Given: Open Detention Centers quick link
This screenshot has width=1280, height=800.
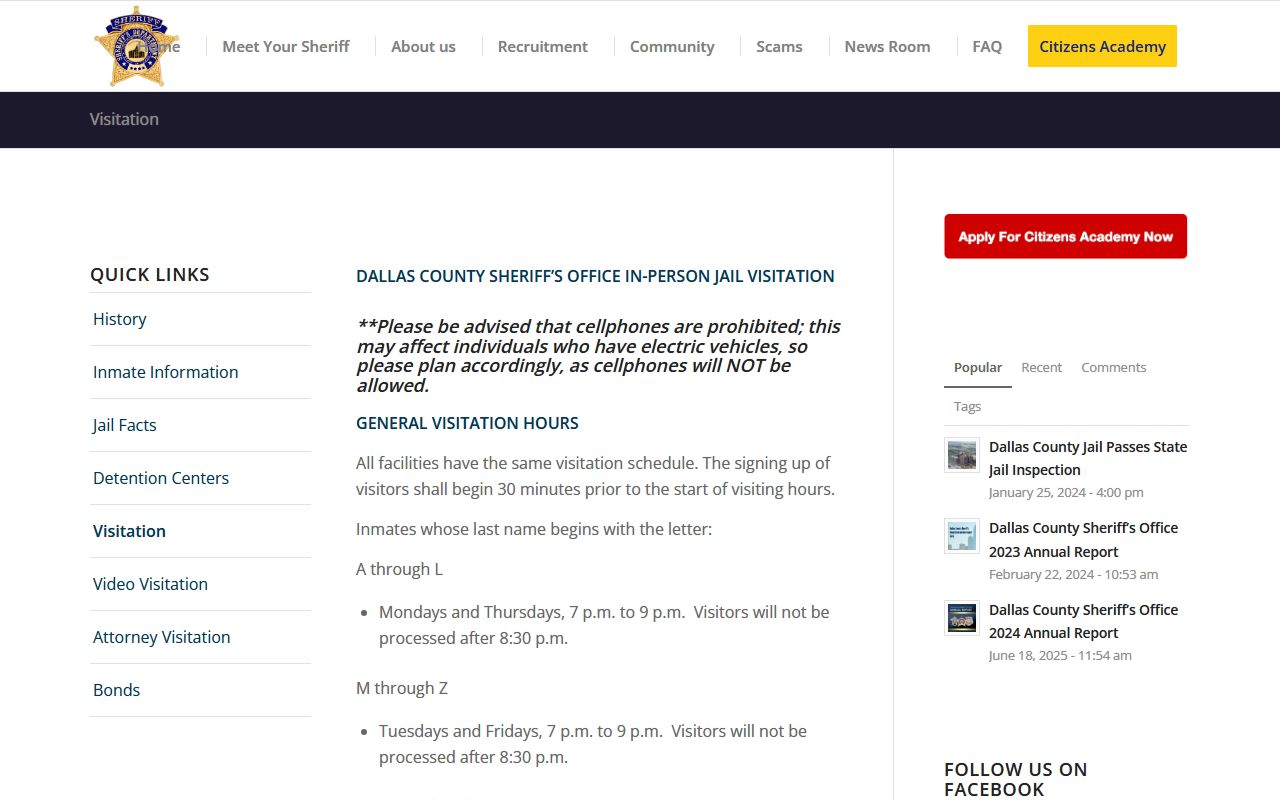Looking at the screenshot, I should (x=161, y=478).
